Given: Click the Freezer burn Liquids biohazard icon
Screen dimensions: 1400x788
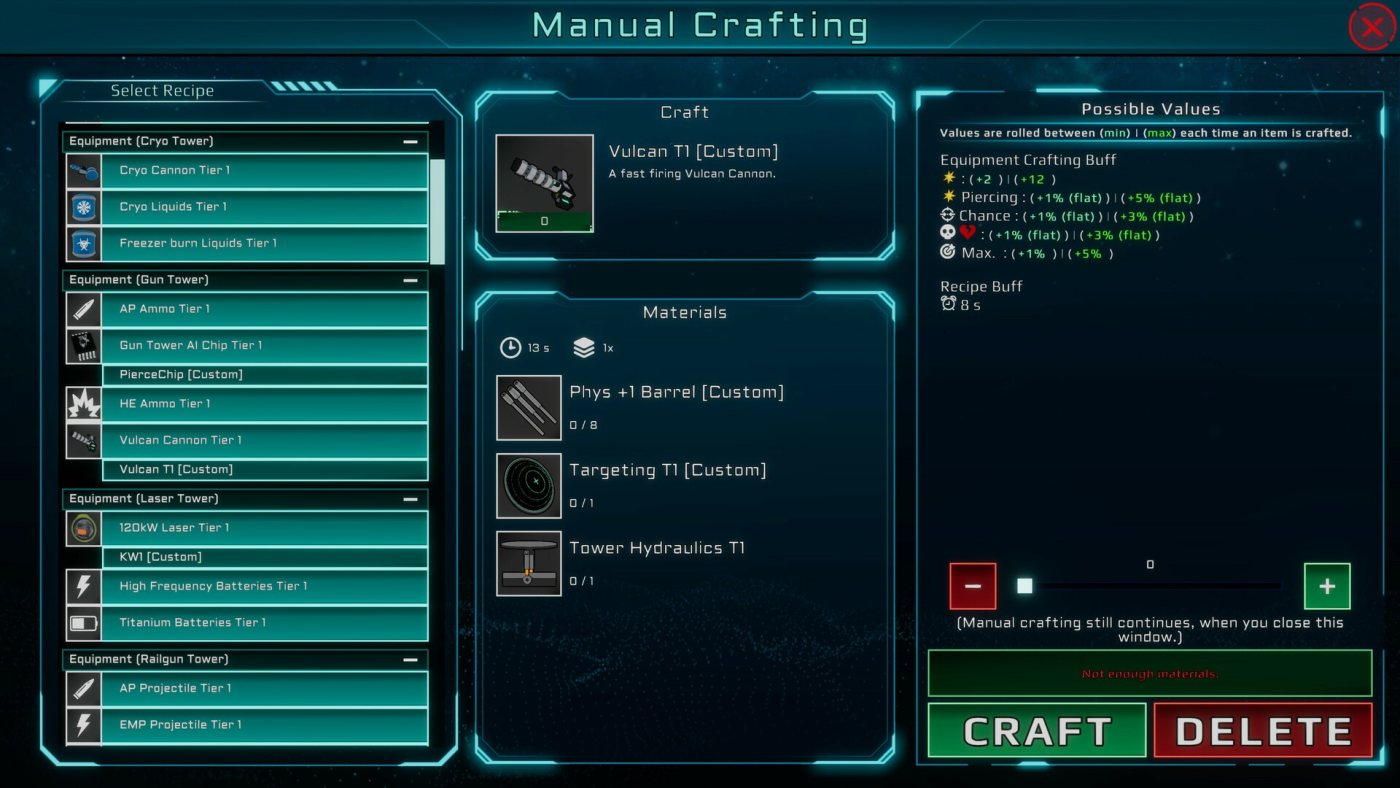Looking at the screenshot, I should 83,244.
